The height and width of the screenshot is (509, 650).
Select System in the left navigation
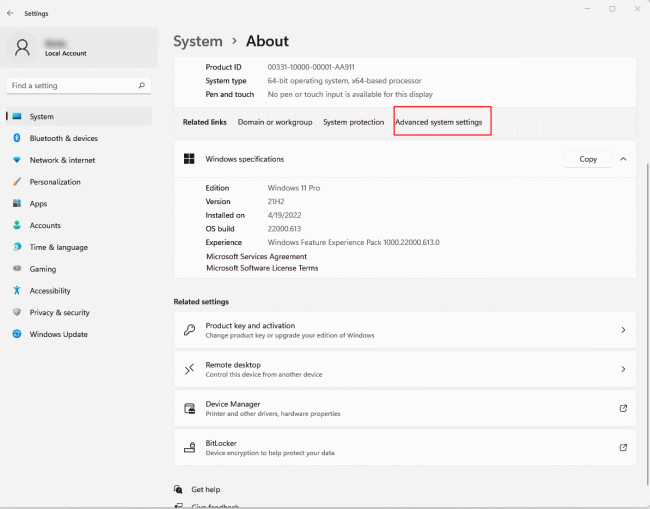pyautogui.click(x=42, y=117)
